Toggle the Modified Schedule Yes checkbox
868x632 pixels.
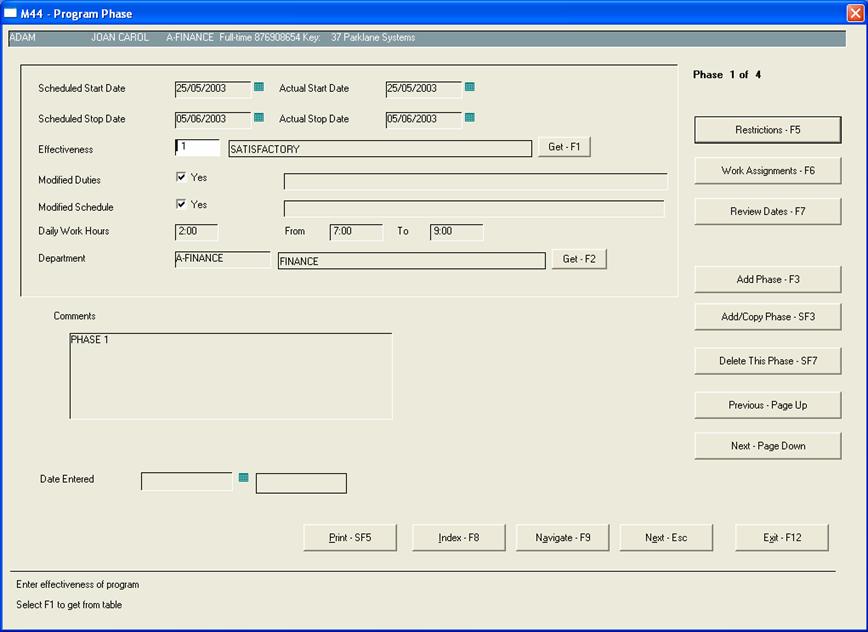[180, 204]
